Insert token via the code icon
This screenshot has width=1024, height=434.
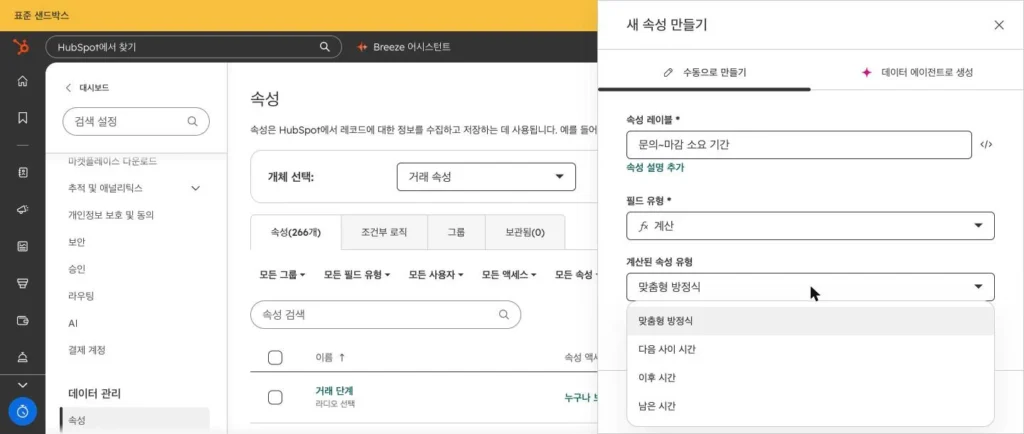986,145
